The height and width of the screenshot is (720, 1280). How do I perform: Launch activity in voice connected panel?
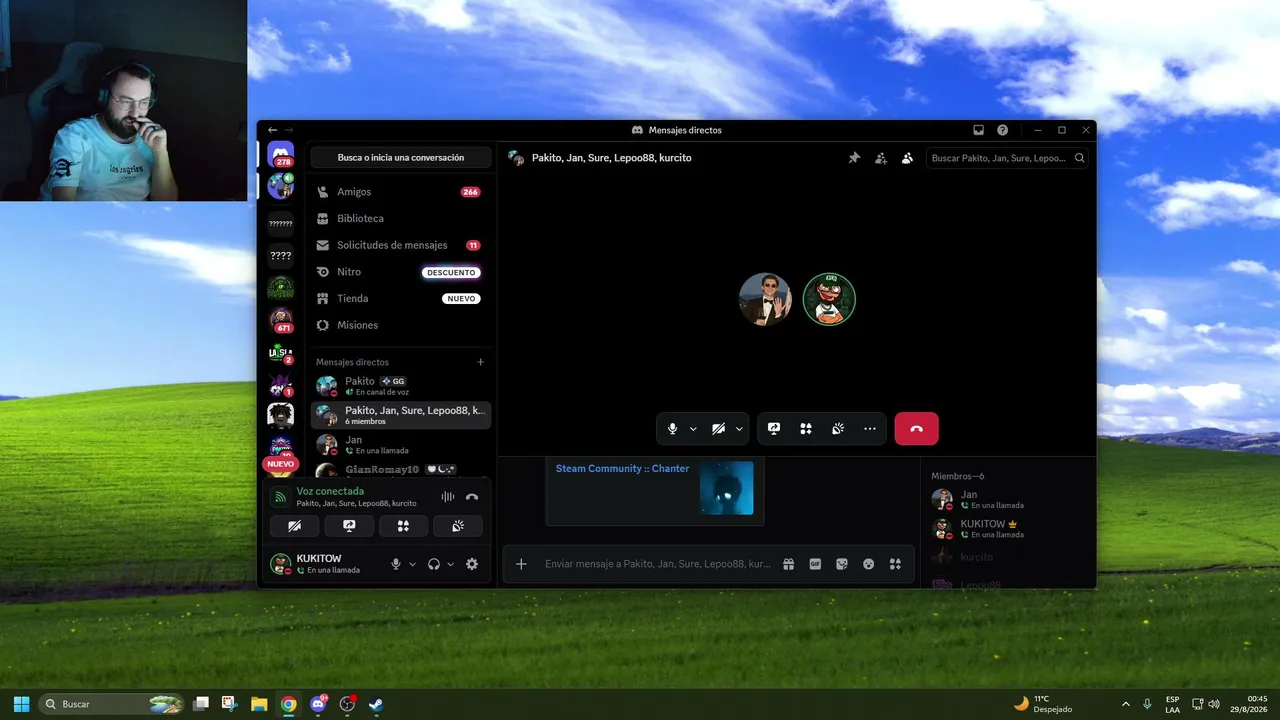coord(403,525)
